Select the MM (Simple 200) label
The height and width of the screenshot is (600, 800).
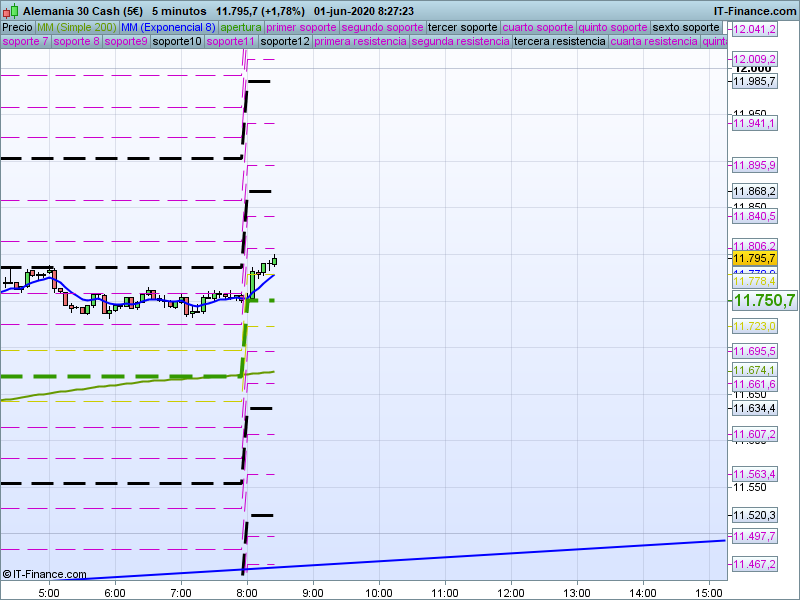pos(69,27)
